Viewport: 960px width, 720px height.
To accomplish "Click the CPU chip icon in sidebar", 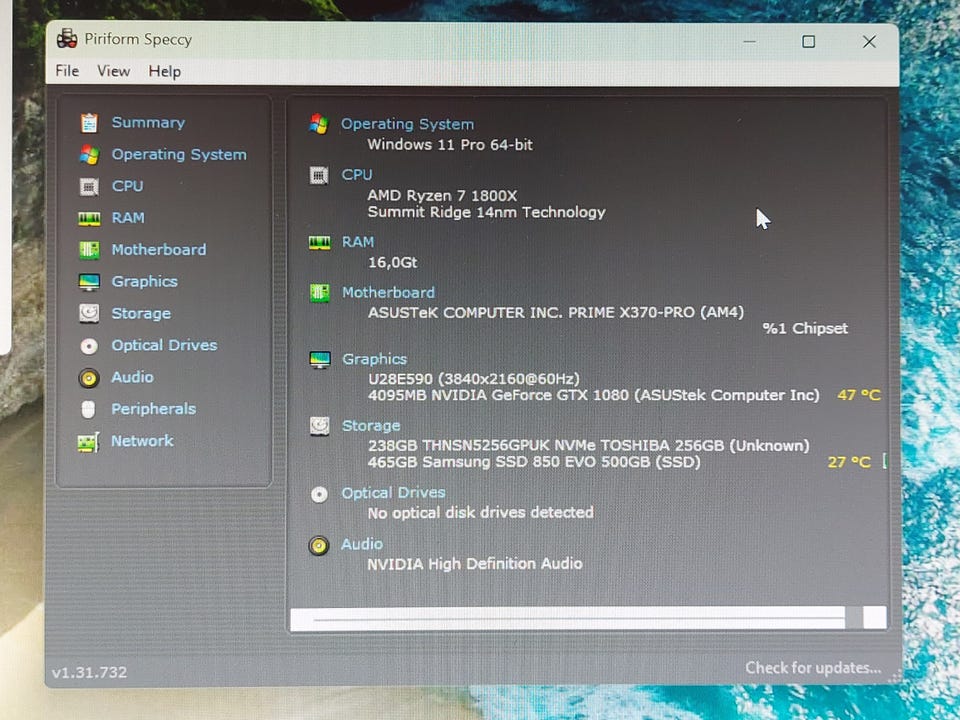I will pyautogui.click(x=89, y=186).
